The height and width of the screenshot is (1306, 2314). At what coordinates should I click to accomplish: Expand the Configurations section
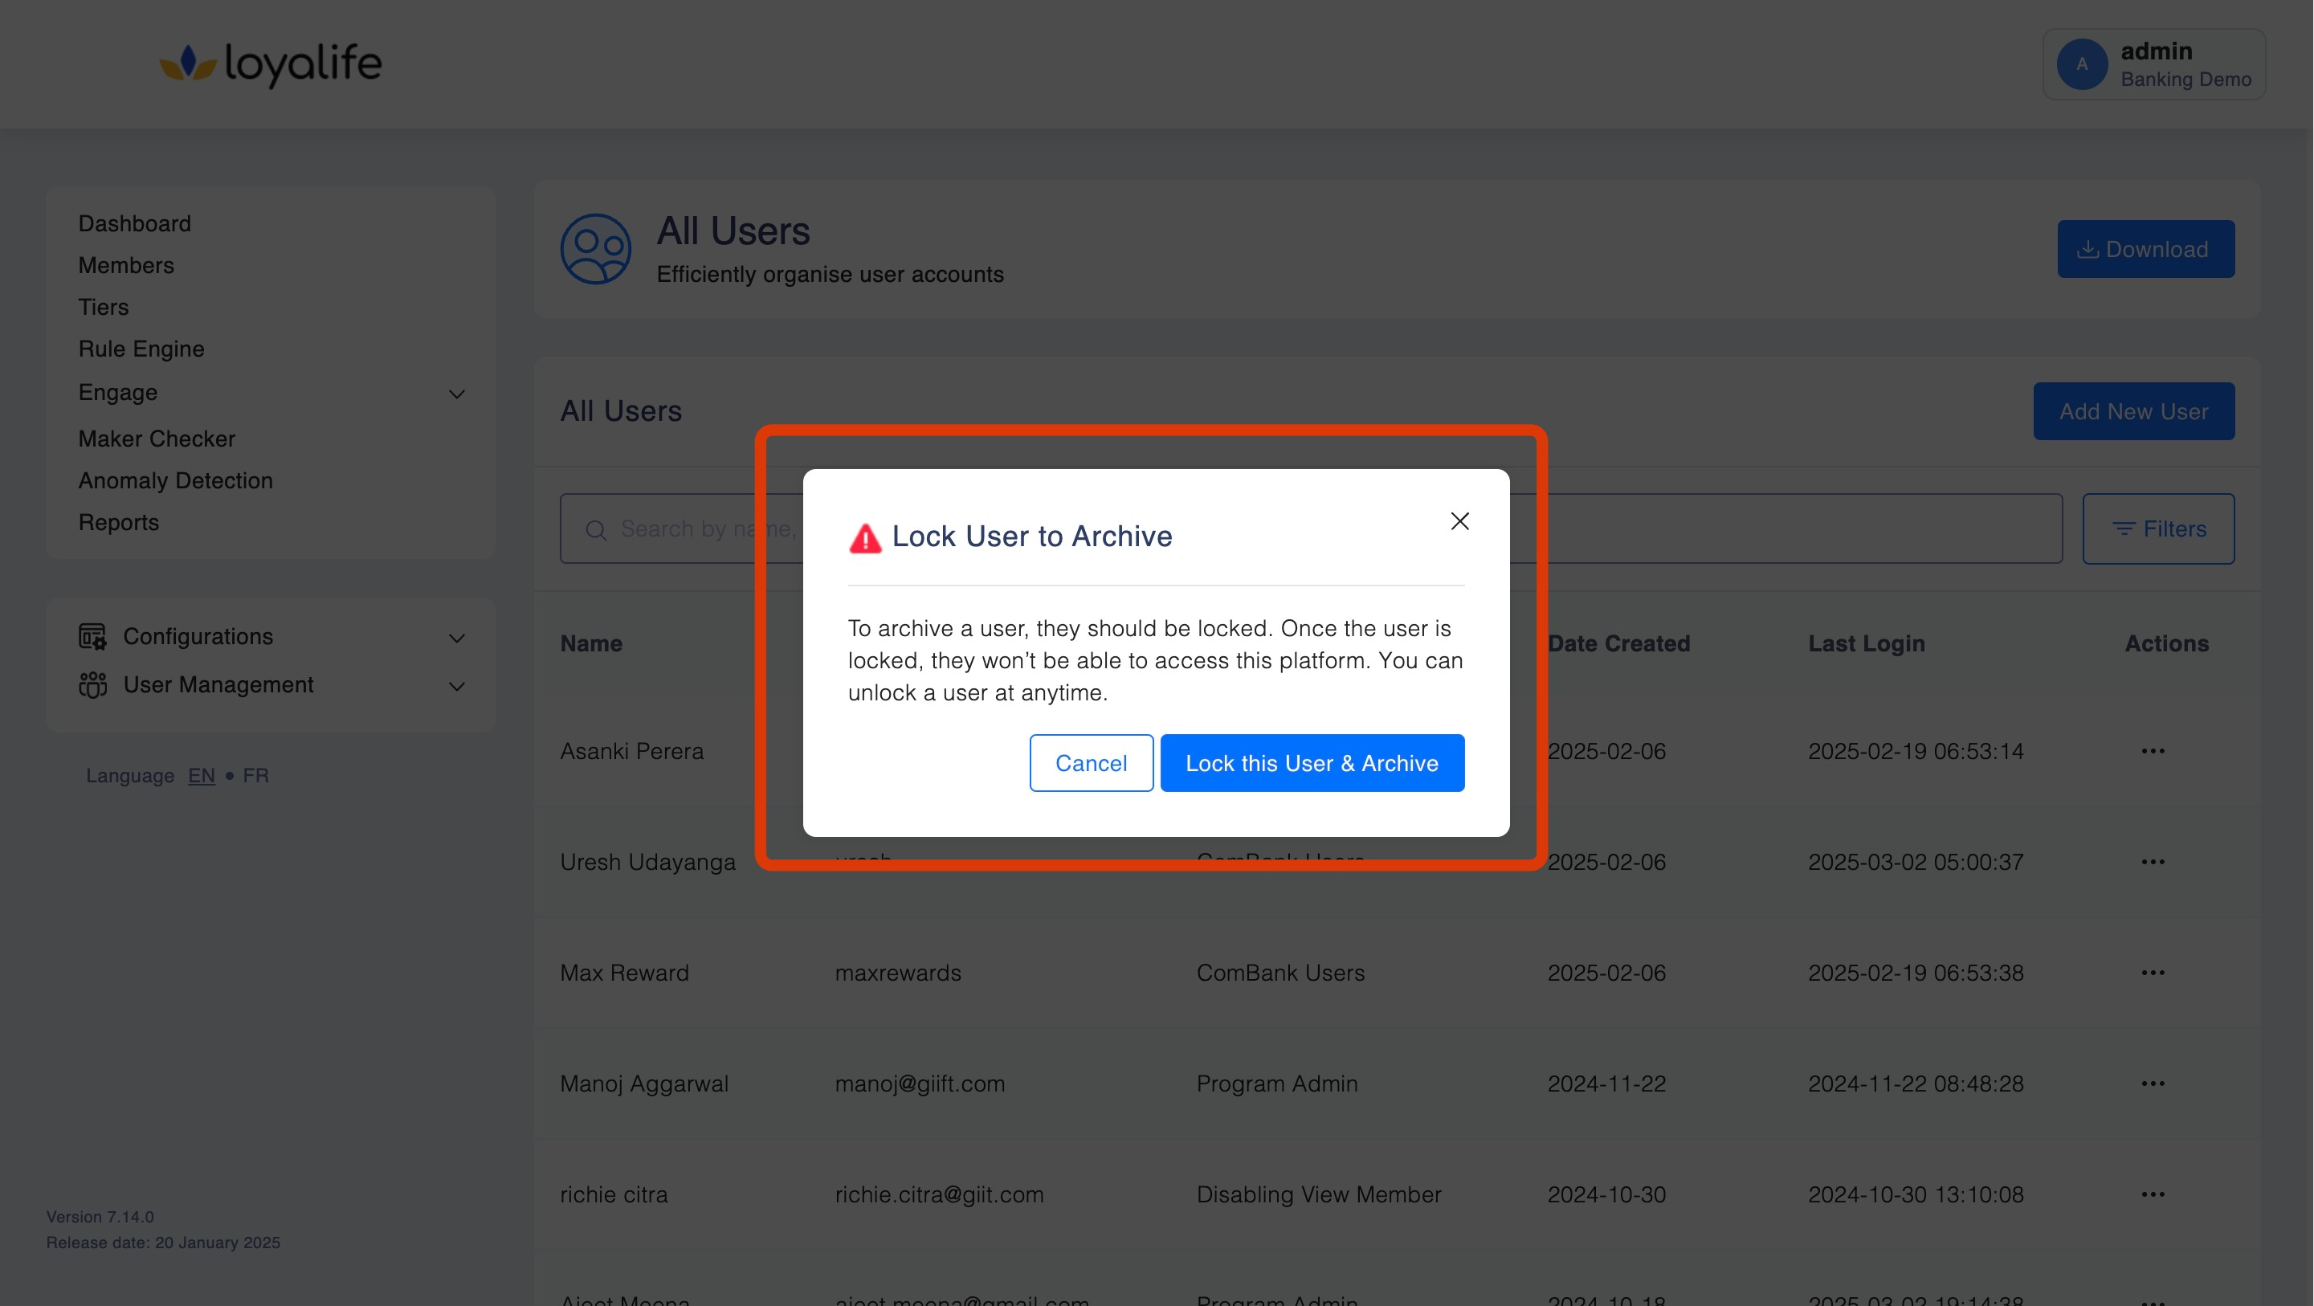pyautogui.click(x=457, y=638)
